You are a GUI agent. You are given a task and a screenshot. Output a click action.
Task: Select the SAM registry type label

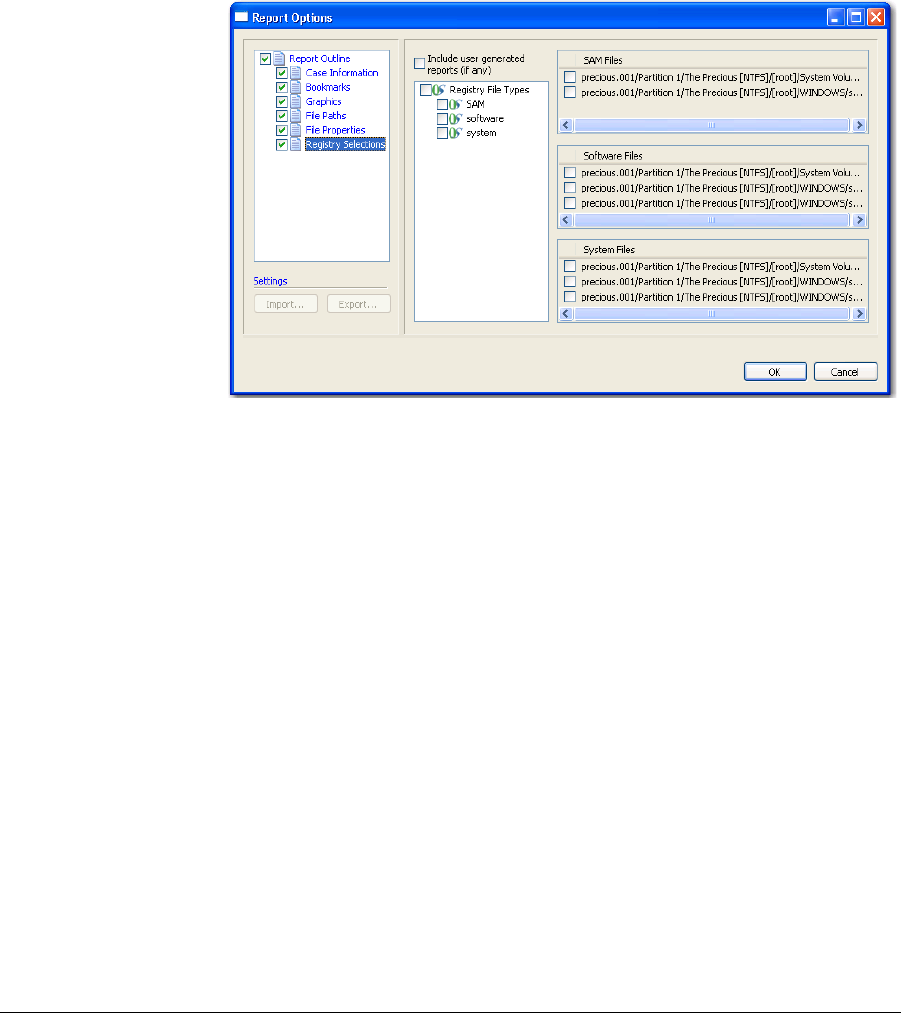[x=475, y=104]
